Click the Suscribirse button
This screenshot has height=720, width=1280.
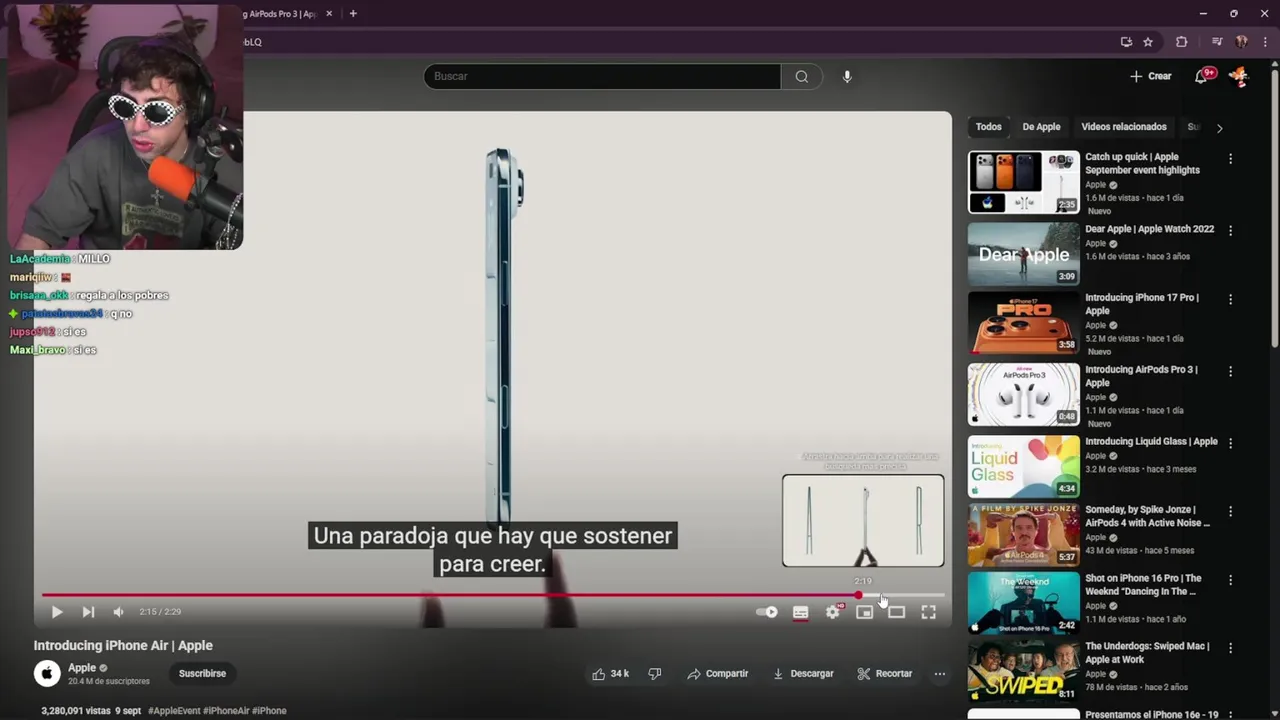[202, 674]
